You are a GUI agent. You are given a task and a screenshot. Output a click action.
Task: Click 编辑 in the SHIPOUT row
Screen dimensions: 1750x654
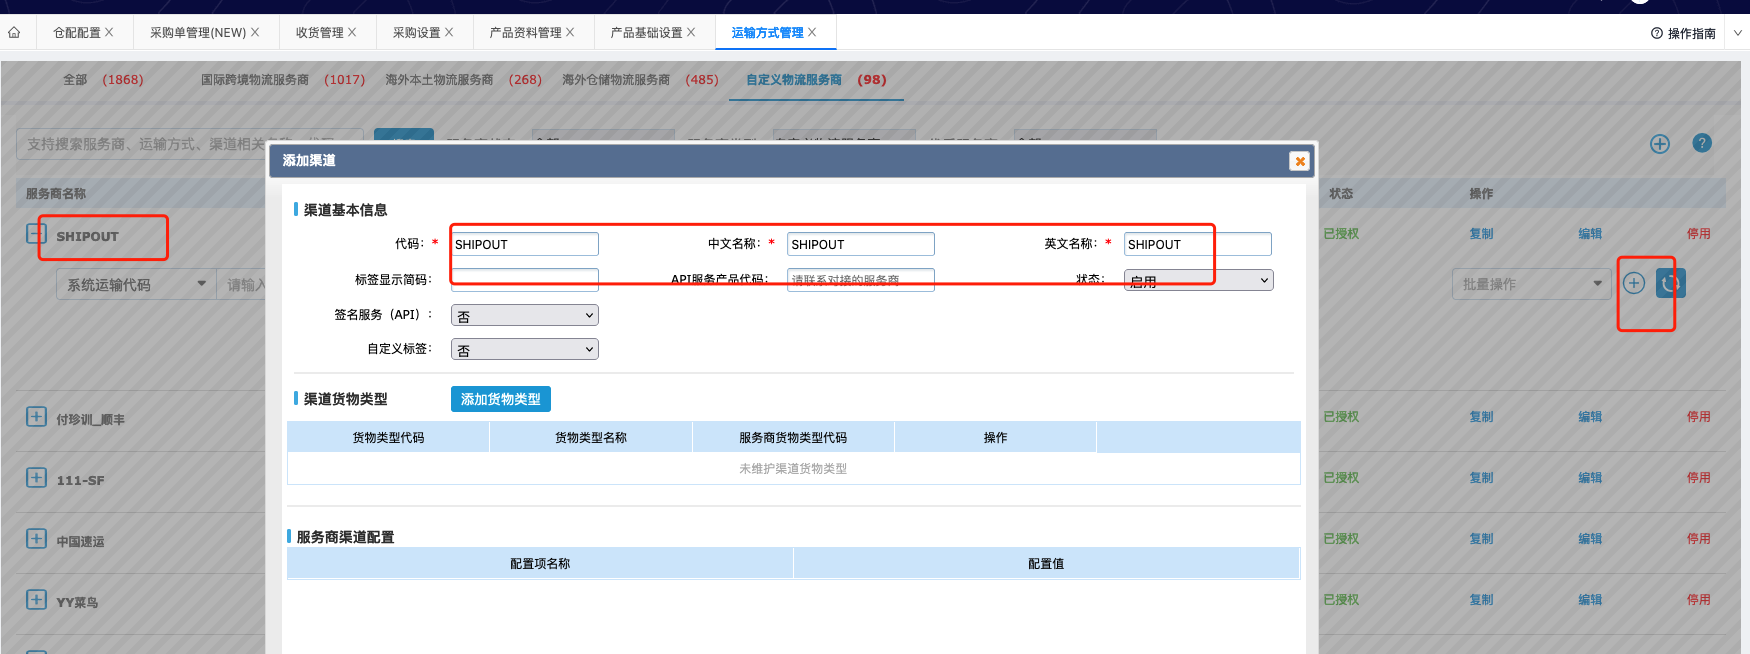pyautogui.click(x=1590, y=234)
